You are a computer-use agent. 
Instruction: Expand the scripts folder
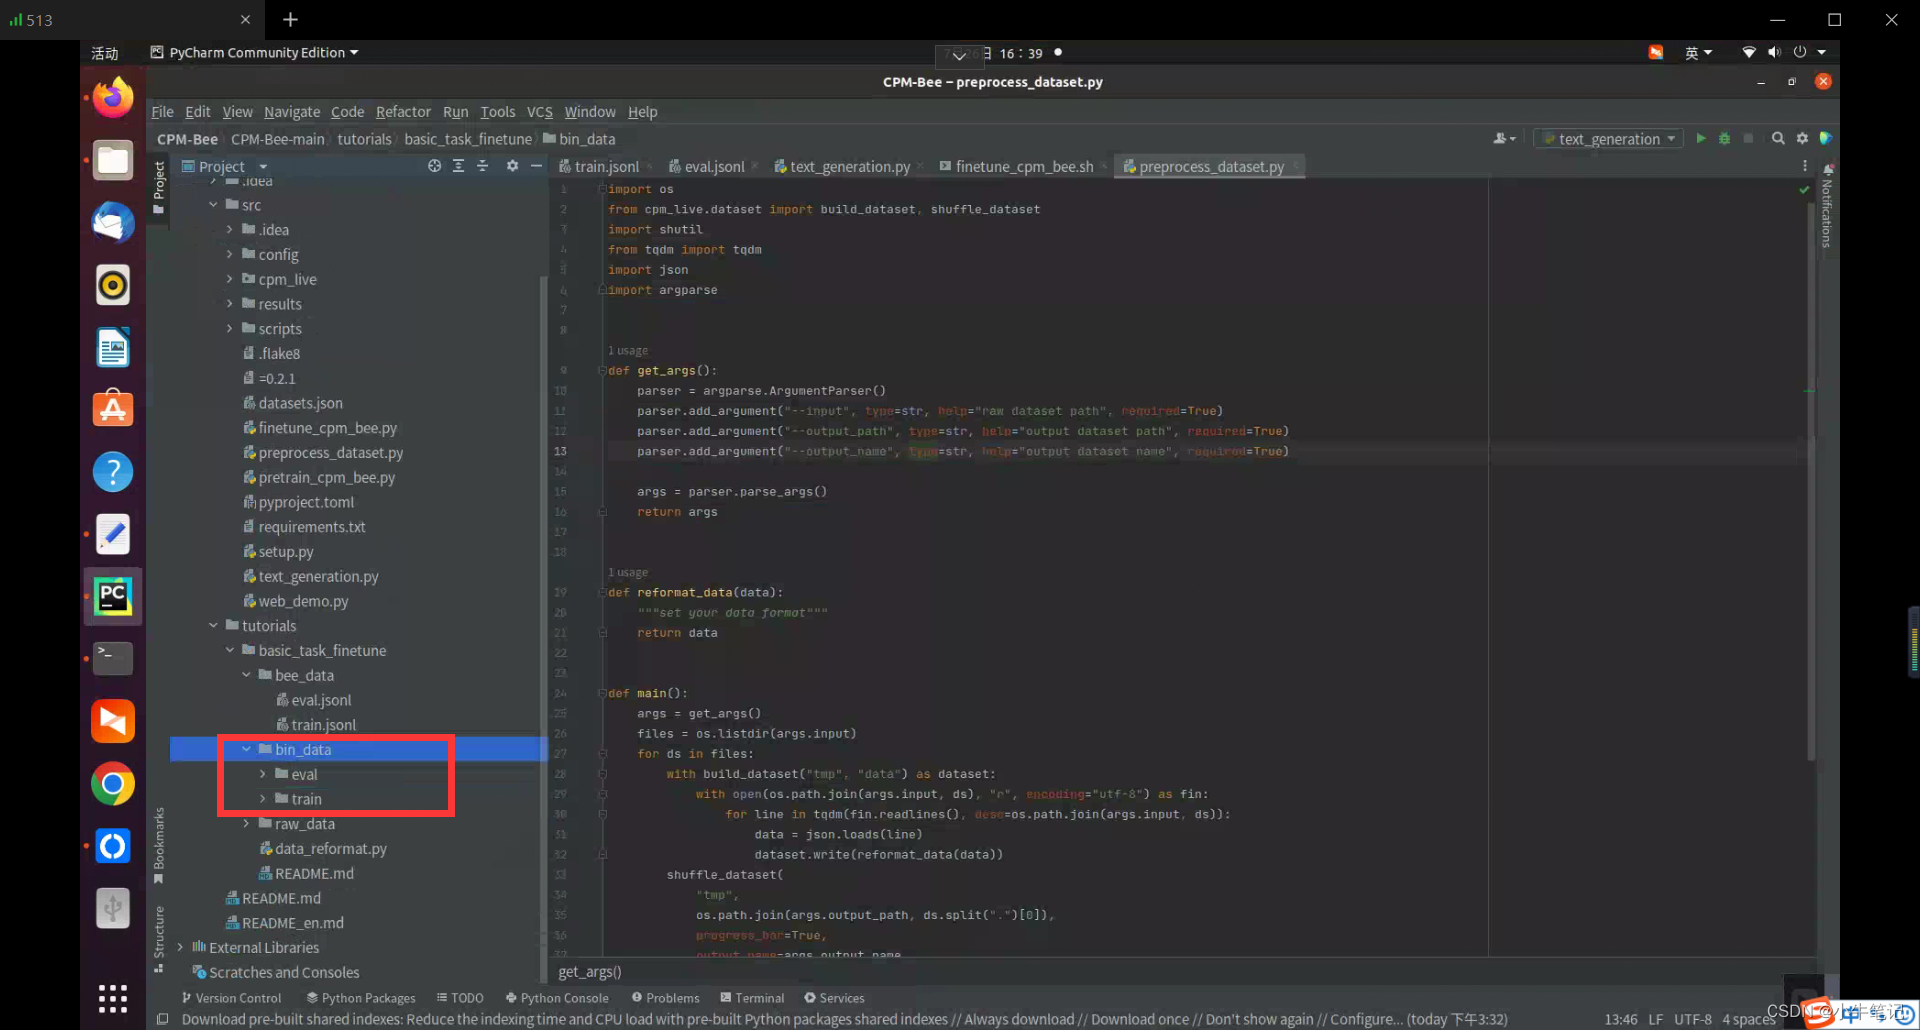pyautogui.click(x=229, y=328)
